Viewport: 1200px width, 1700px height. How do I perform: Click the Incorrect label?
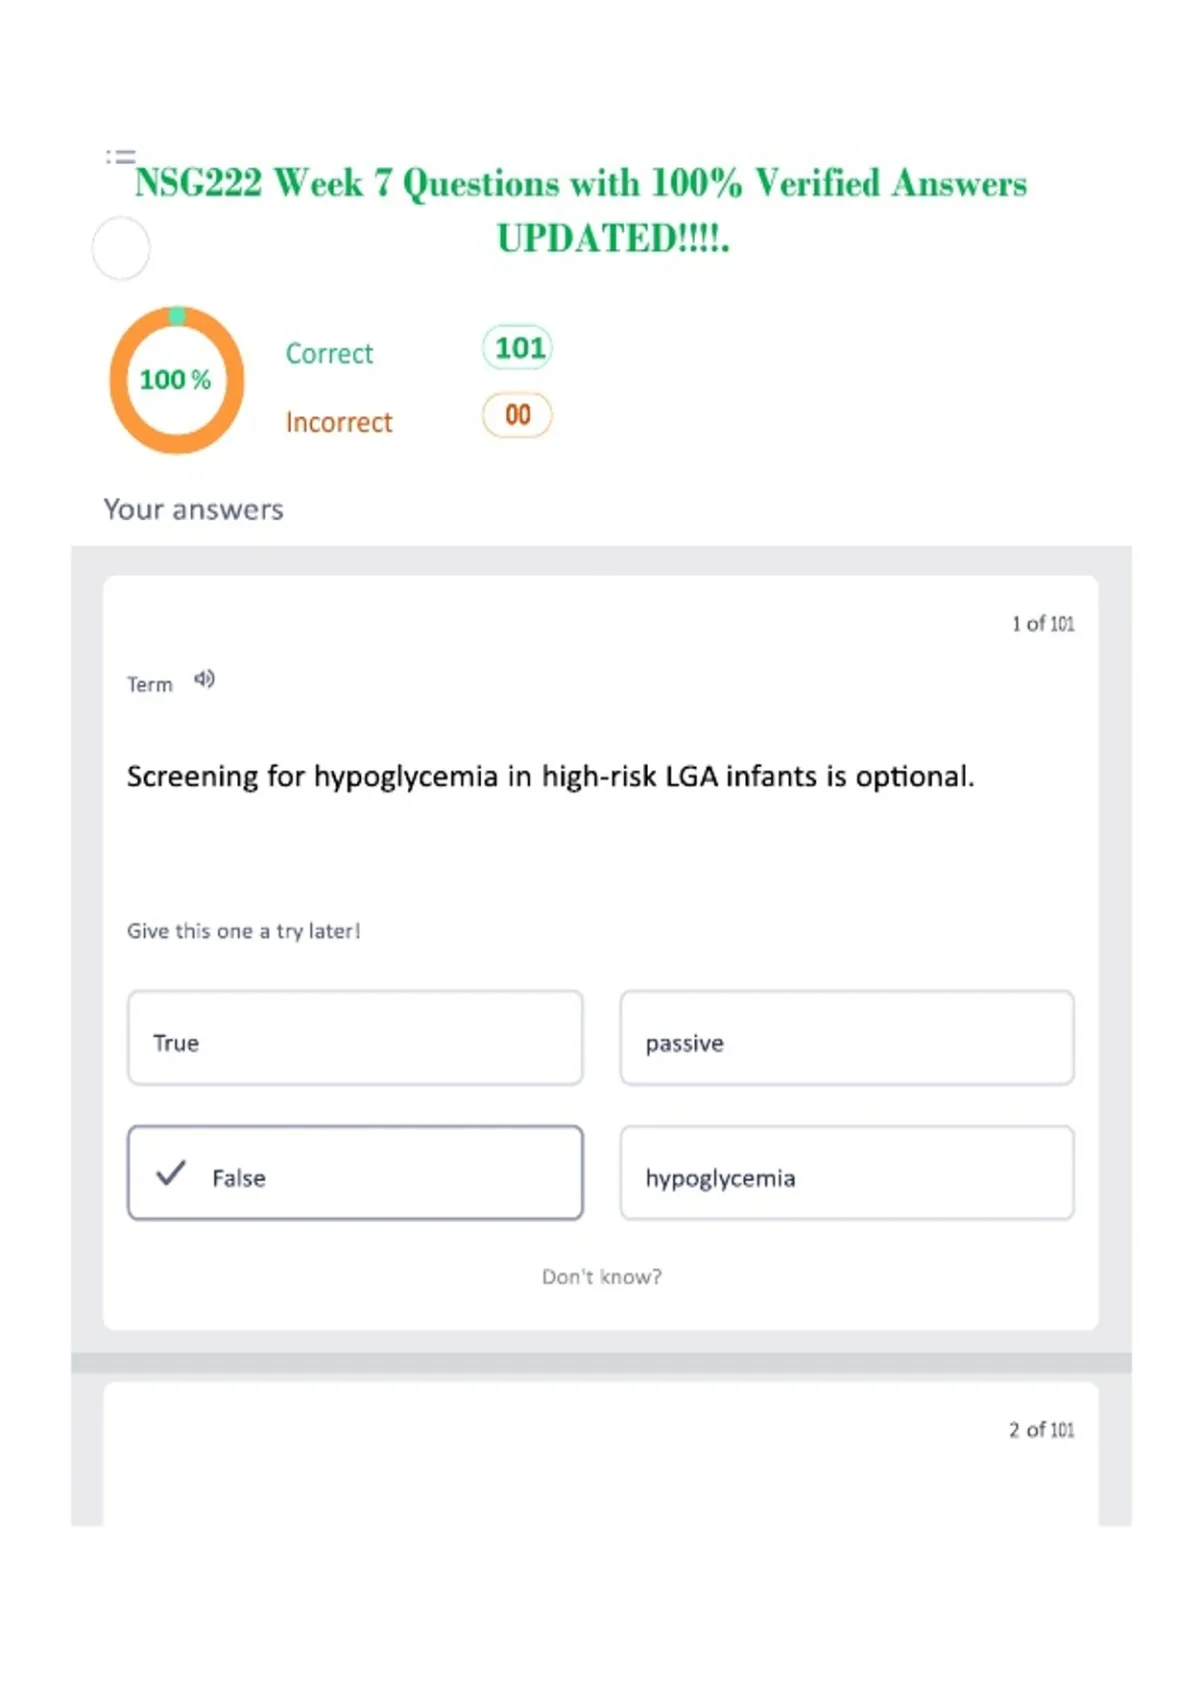tap(339, 423)
